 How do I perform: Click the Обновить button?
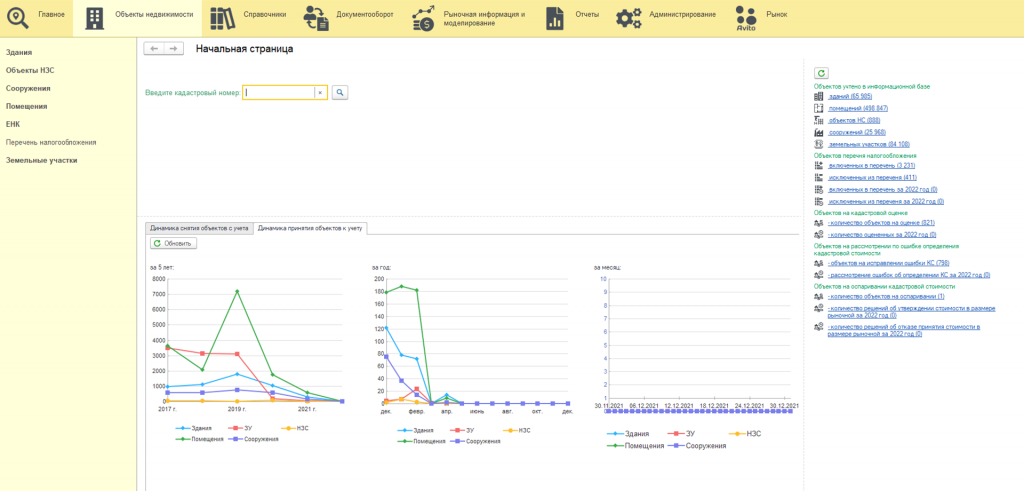[x=173, y=244]
